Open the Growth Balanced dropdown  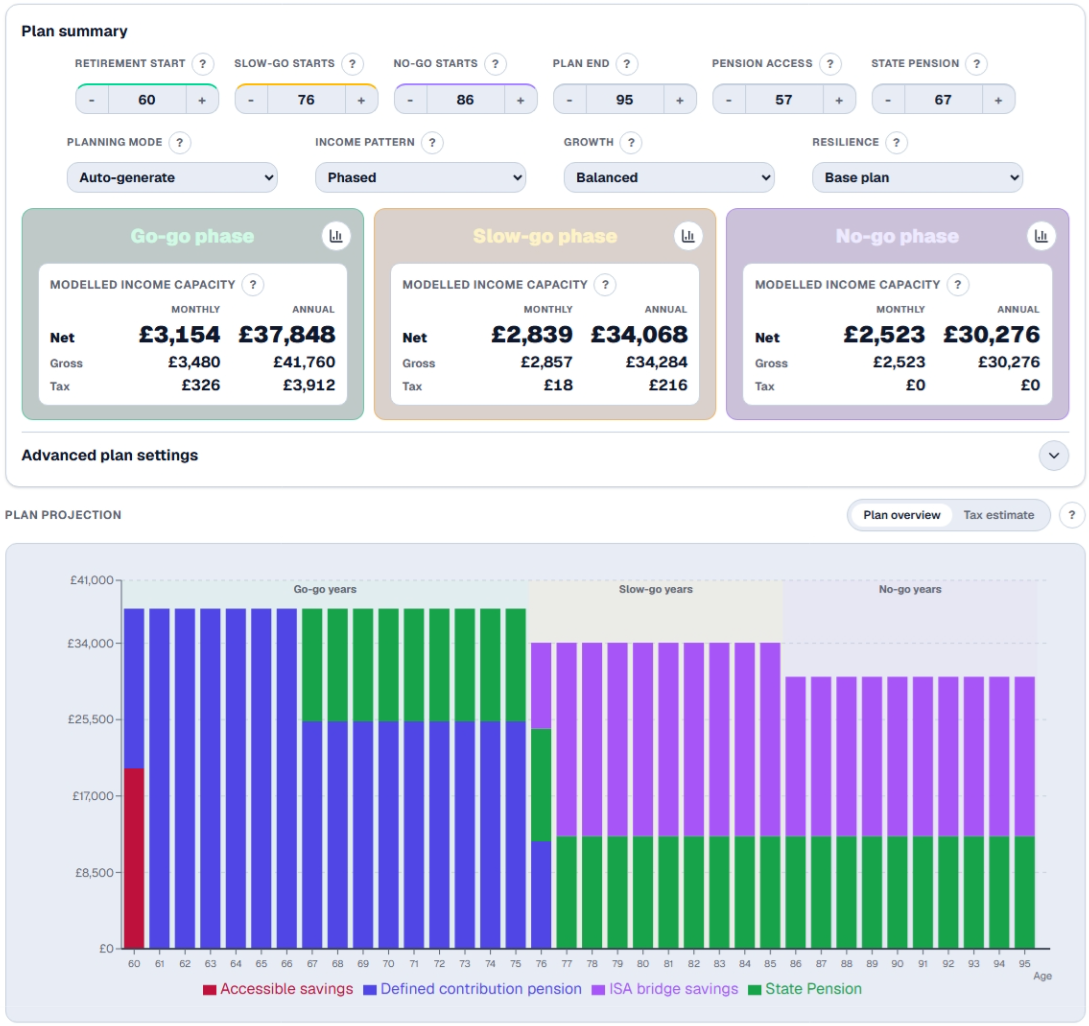point(669,178)
